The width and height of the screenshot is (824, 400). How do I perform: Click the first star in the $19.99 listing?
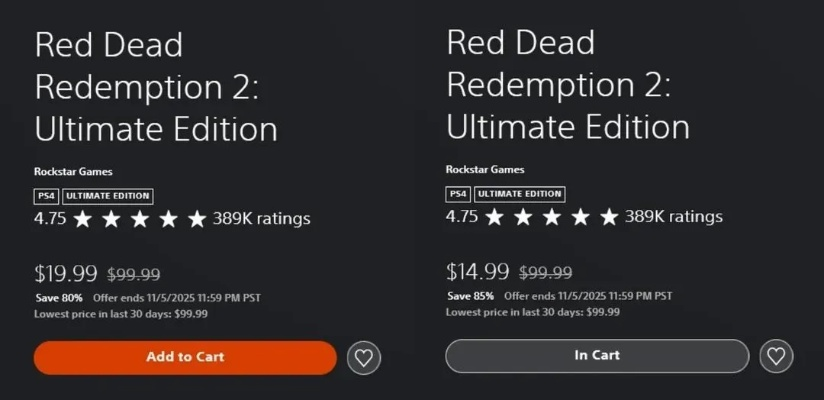82,218
